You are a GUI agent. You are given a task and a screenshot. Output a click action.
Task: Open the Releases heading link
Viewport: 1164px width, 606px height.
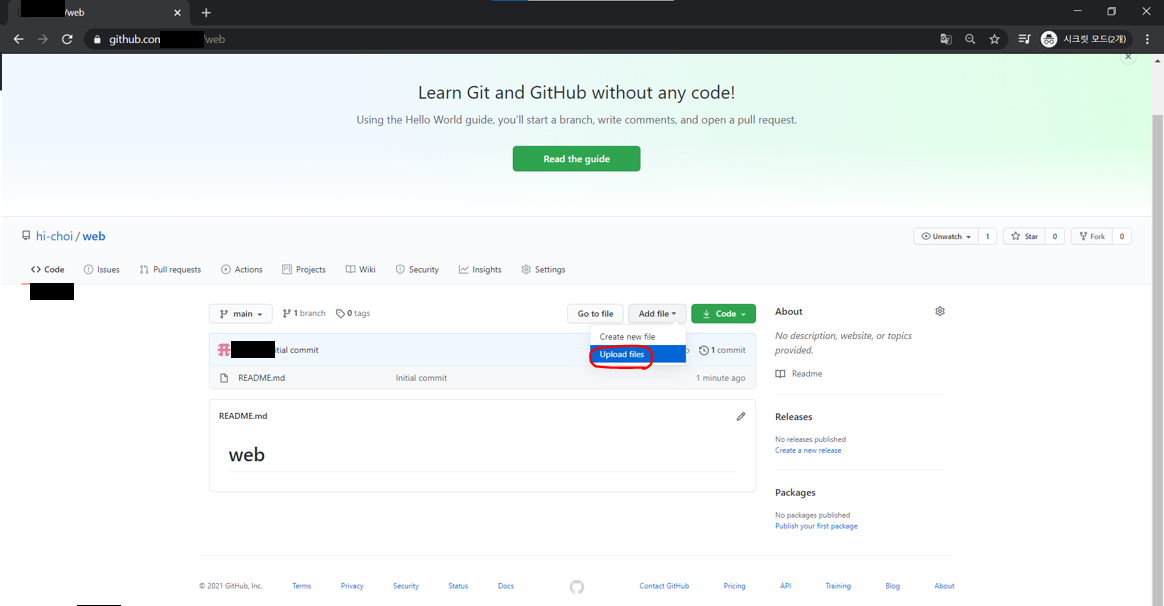coord(794,417)
